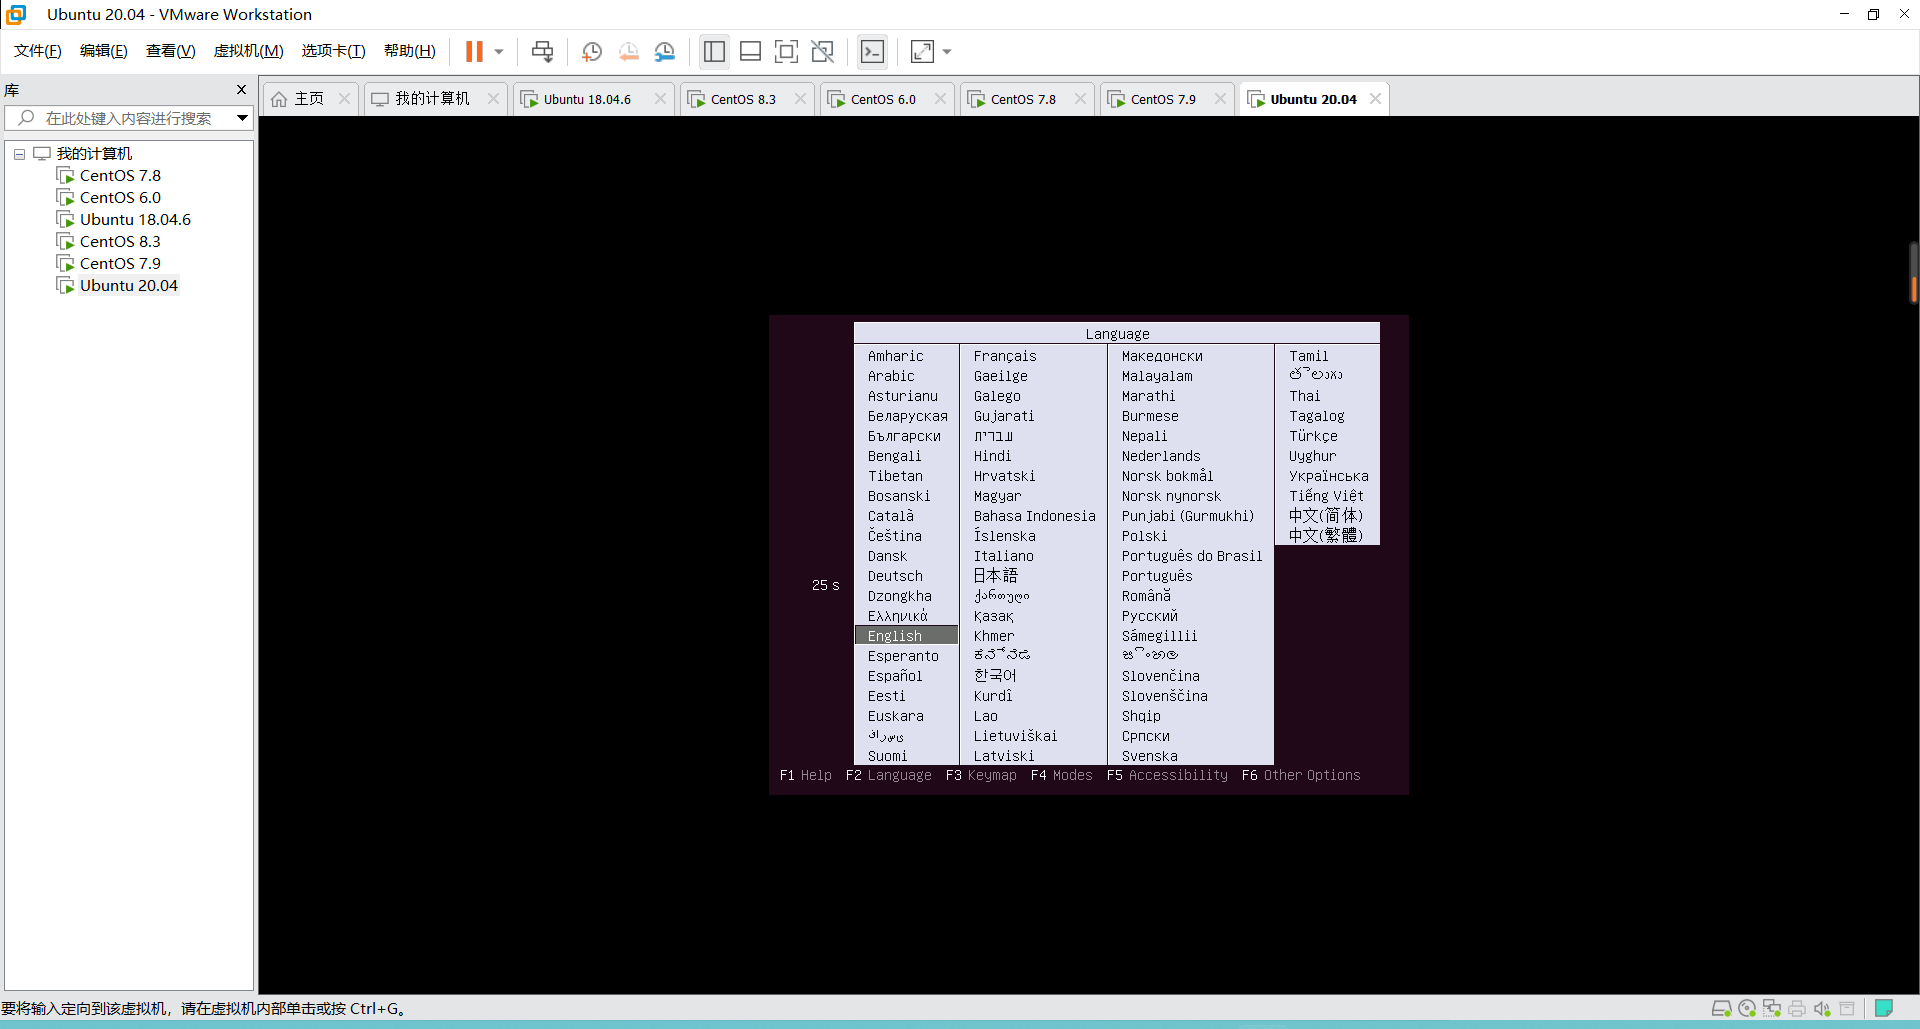This screenshot has height=1029, width=1920.
Task: Take a snapshot of this virtual machine
Action: pos(592,51)
